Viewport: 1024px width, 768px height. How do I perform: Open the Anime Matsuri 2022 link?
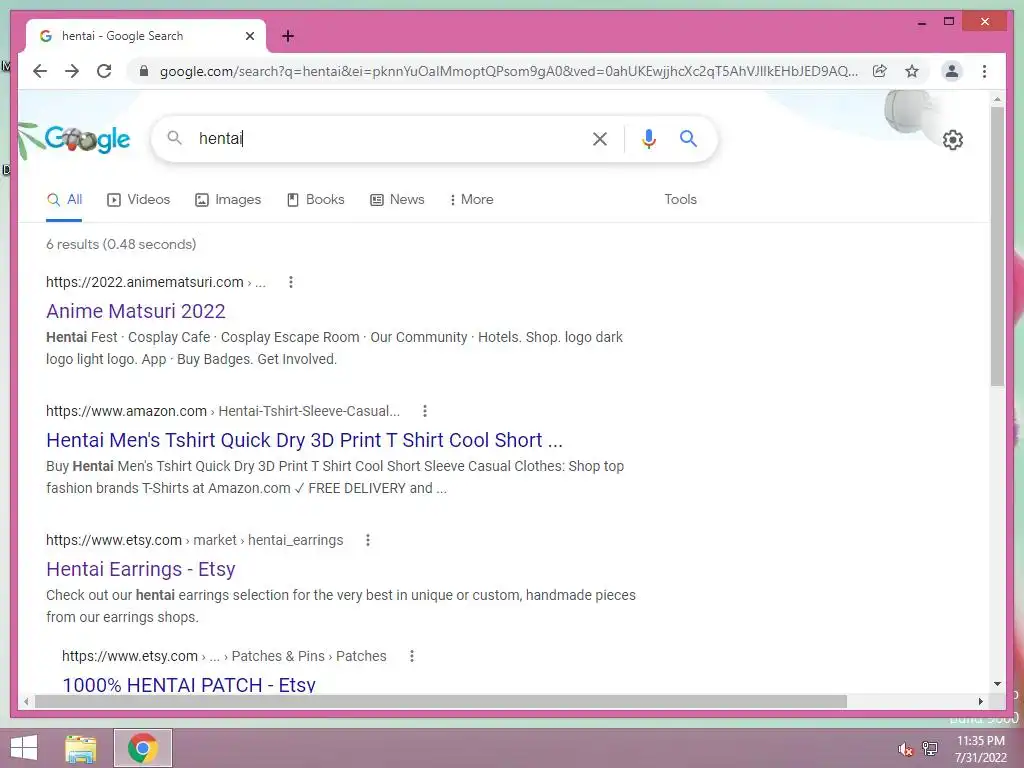tap(136, 311)
